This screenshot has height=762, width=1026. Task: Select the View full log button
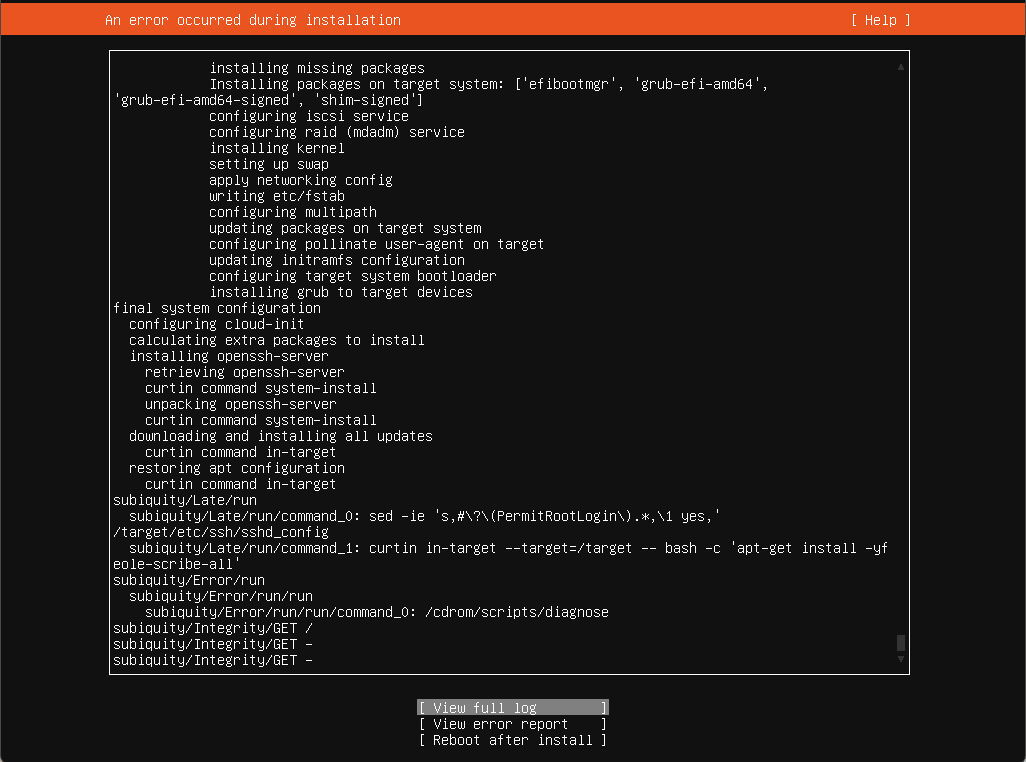(512, 708)
